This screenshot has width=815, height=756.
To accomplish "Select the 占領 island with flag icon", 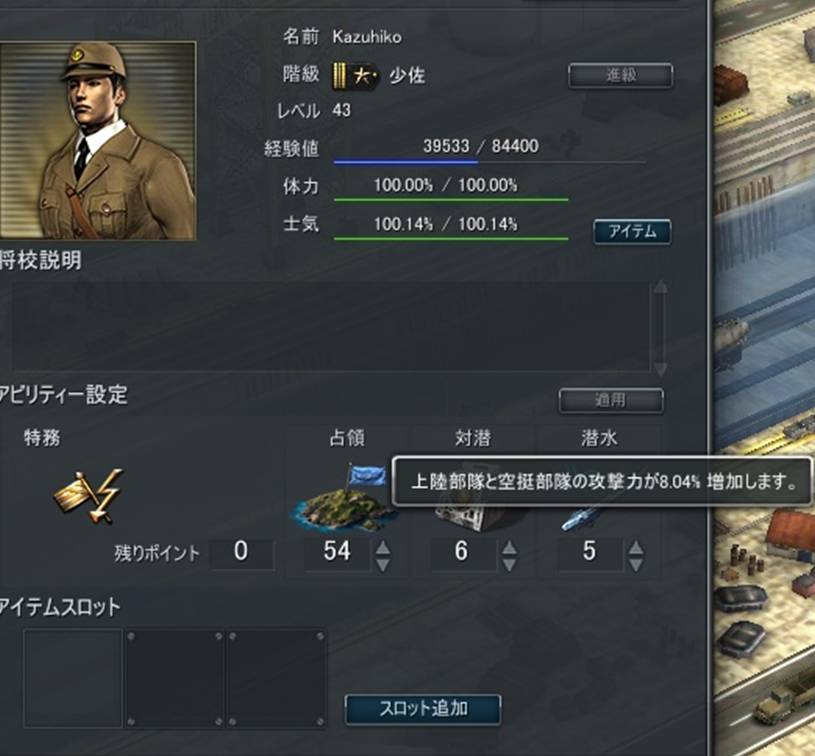I will pyautogui.click(x=343, y=498).
